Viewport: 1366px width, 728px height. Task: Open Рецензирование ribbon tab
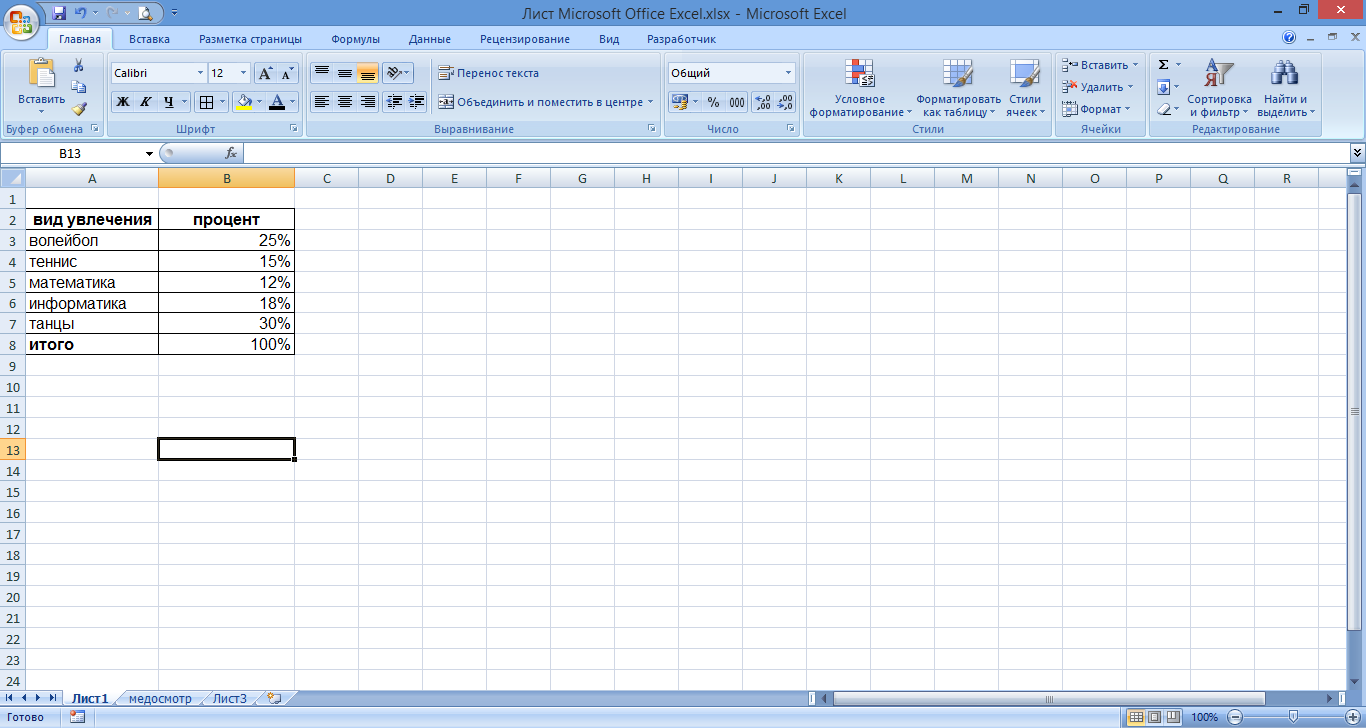point(525,39)
